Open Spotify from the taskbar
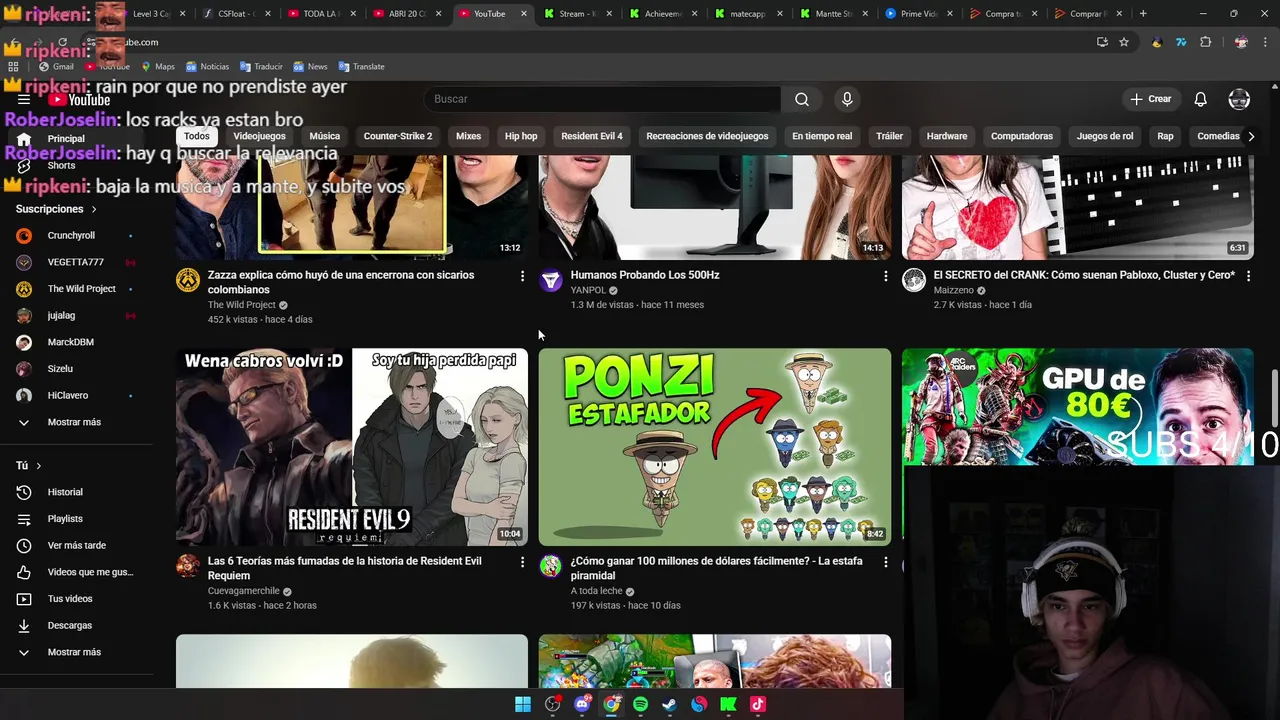 pyautogui.click(x=640, y=704)
